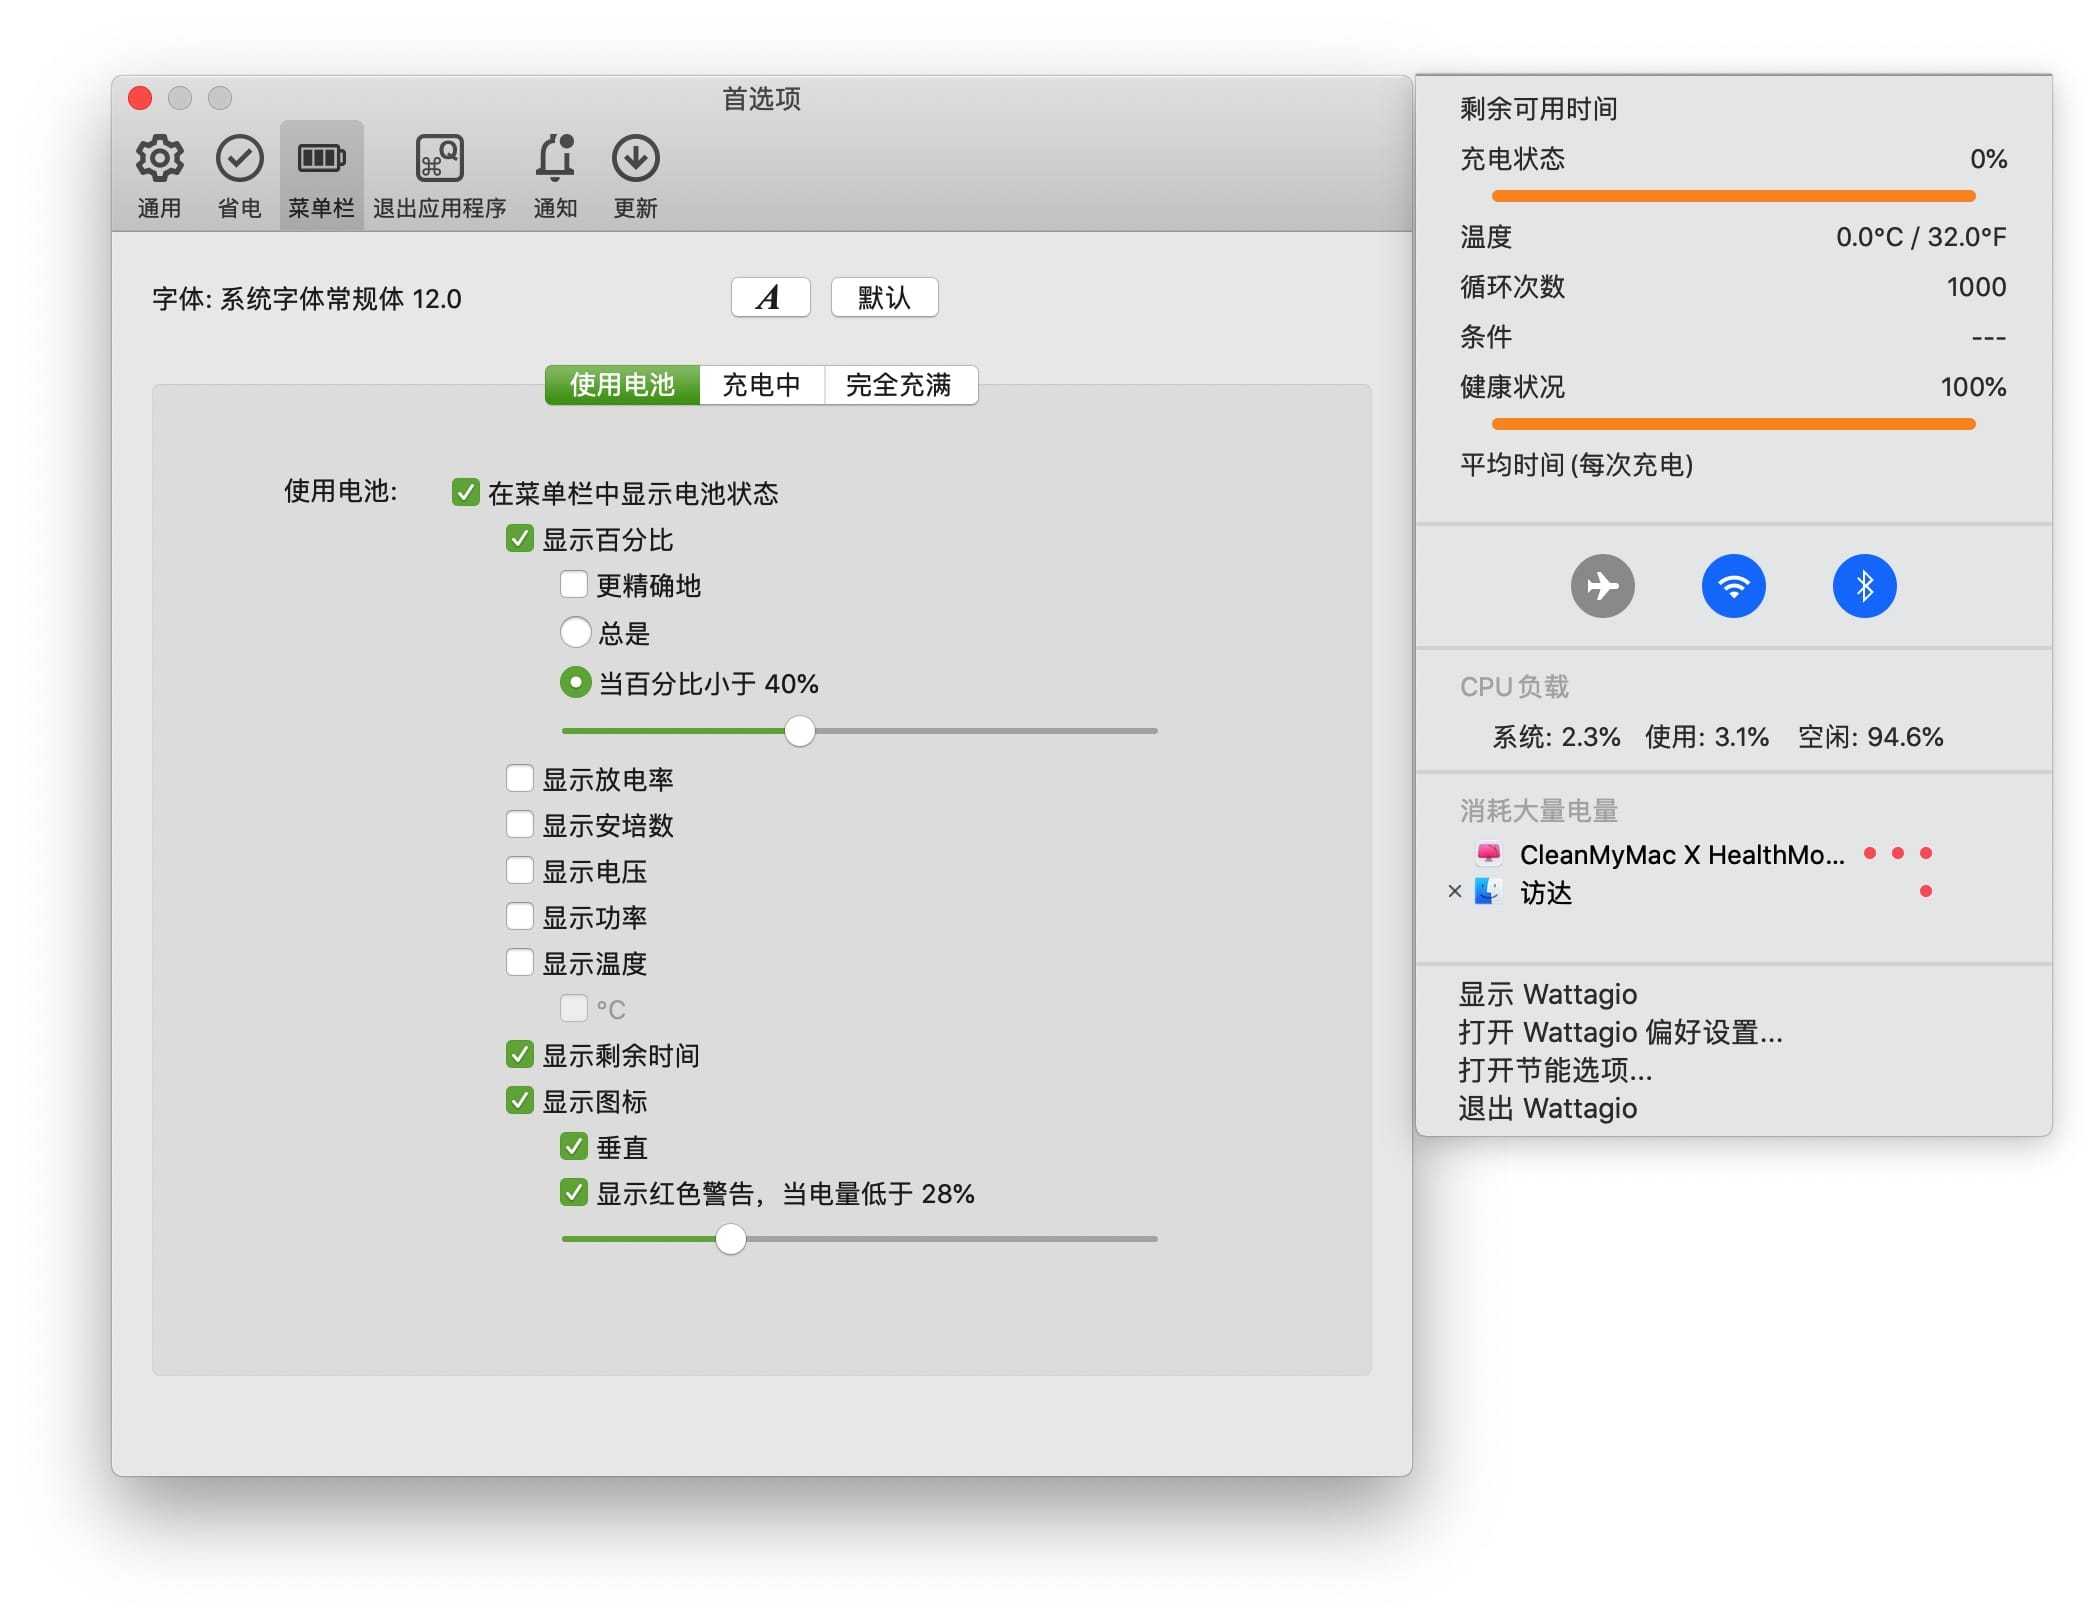Click the 默认 default font button
The height and width of the screenshot is (1624, 2098).
884,298
